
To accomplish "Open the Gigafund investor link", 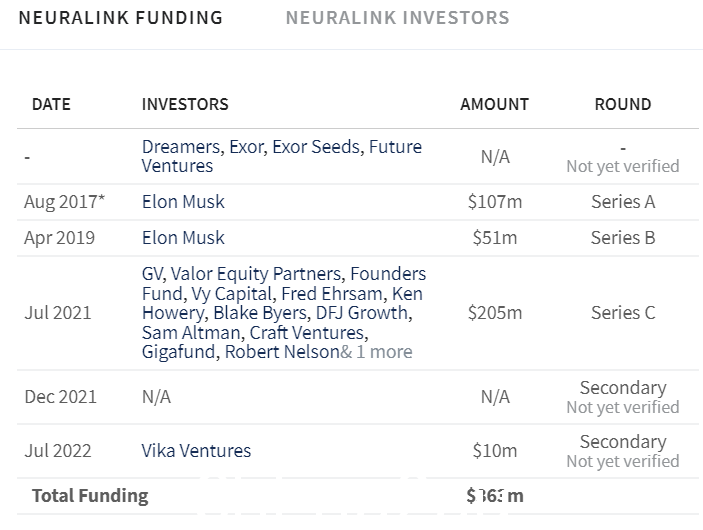I will pos(179,352).
